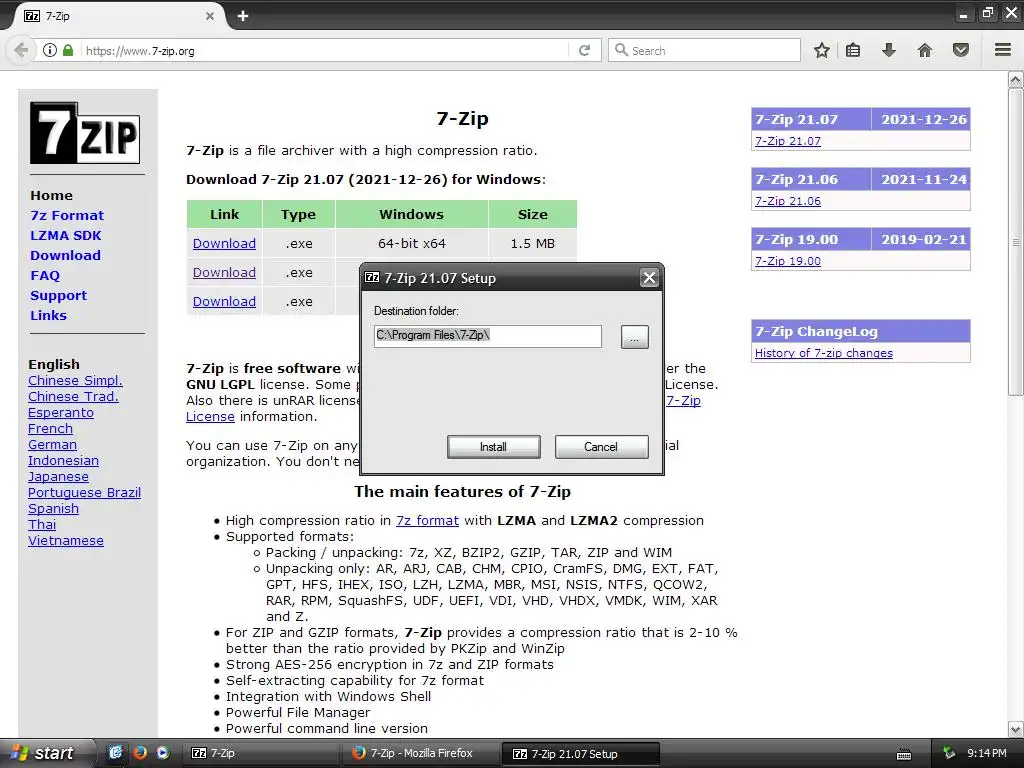This screenshot has height=768, width=1024.
Task: Close the 7-Zip browser tab
Action: click(210, 16)
